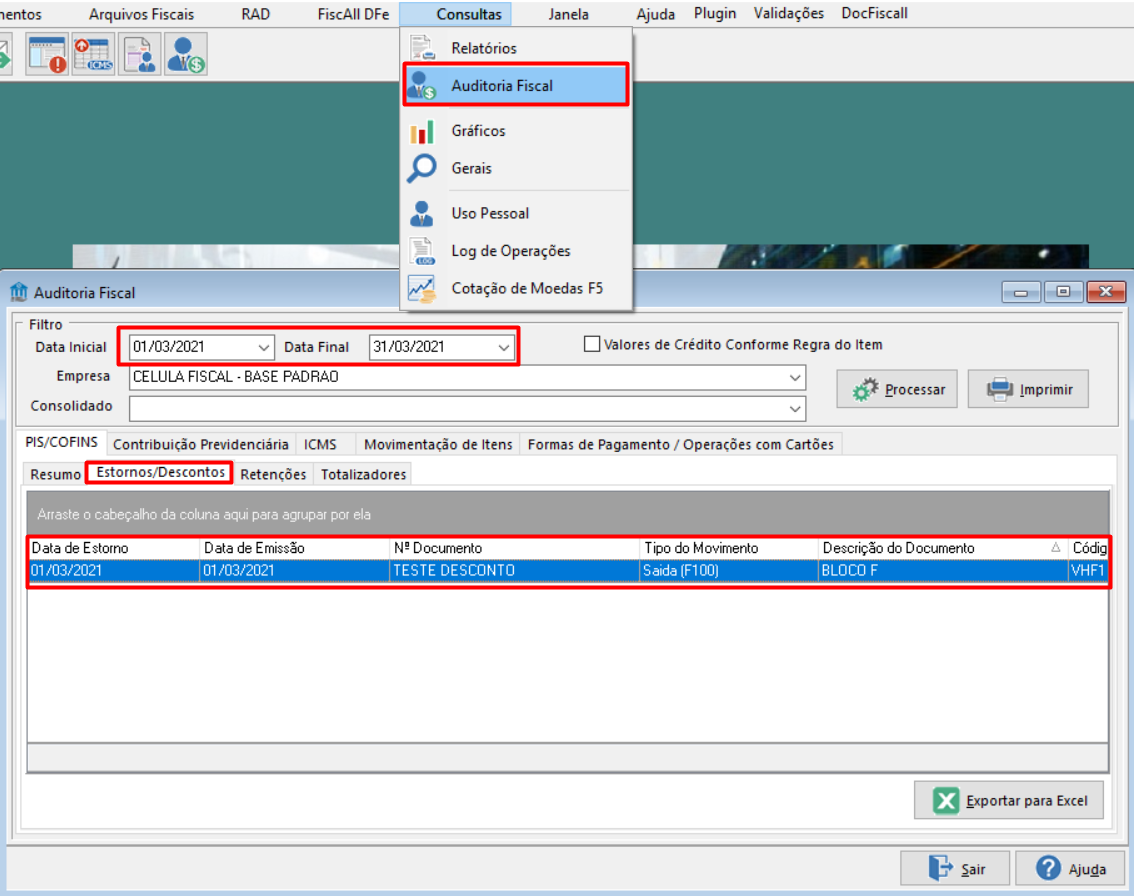The image size is (1134, 896).
Task: Open the Data Final date dropdown
Action: point(503,348)
